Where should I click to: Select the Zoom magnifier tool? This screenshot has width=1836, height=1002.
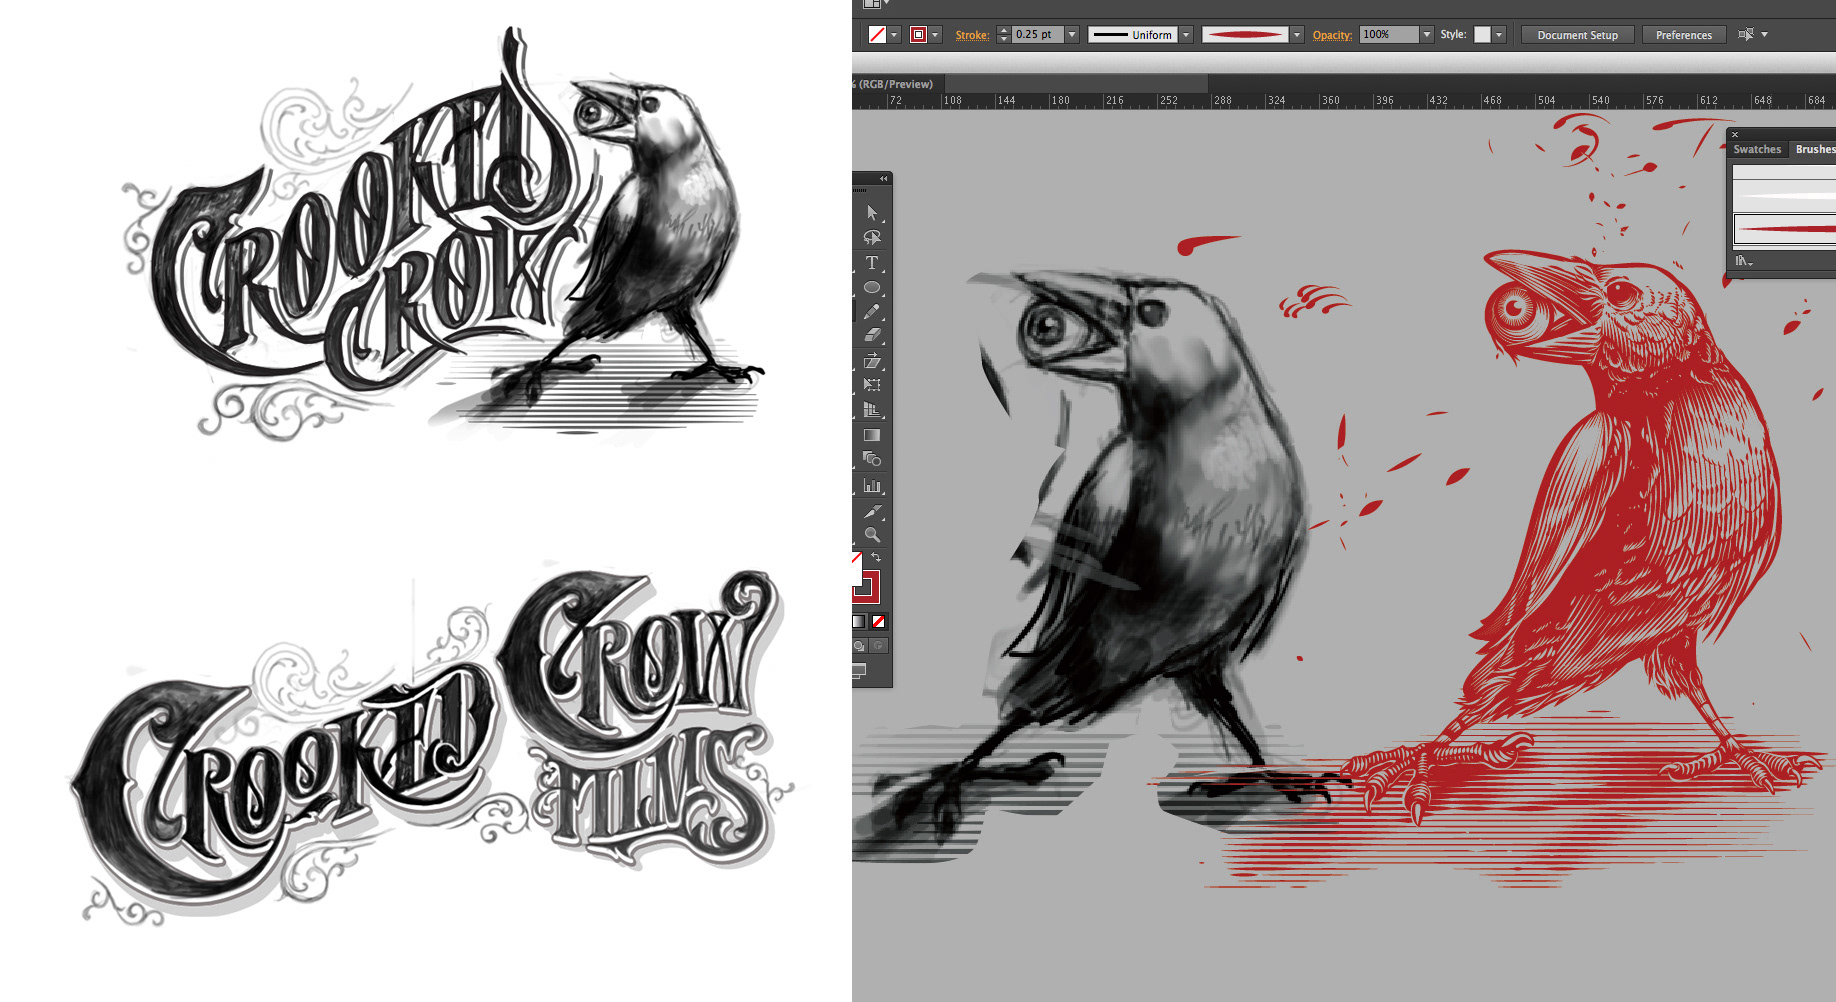[872, 535]
